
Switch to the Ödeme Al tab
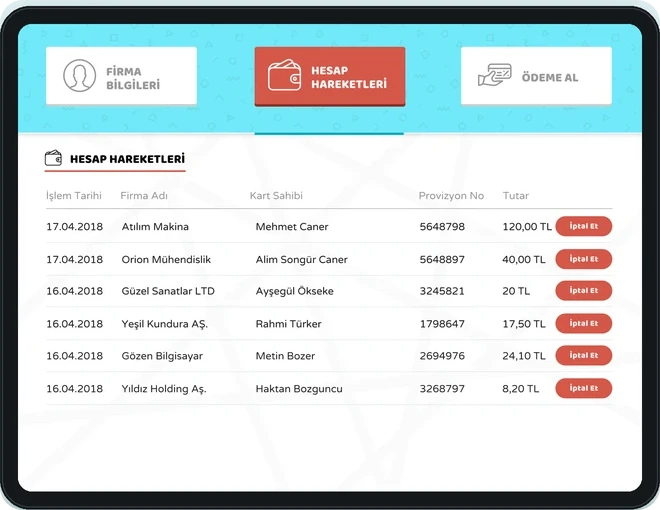536,76
